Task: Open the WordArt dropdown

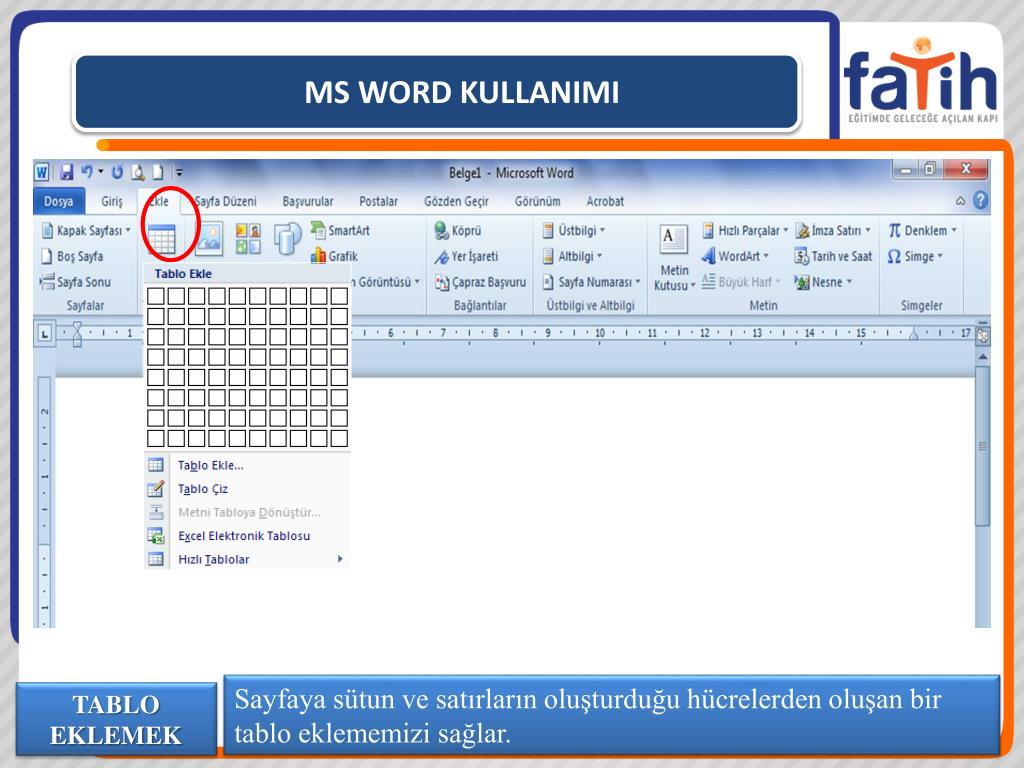Action: click(x=735, y=256)
